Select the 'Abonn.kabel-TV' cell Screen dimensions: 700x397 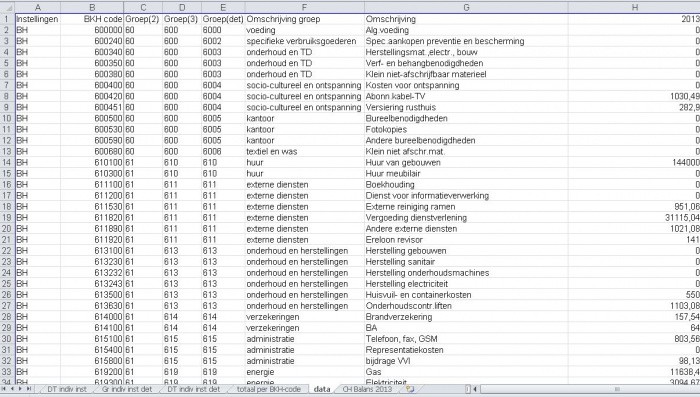click(x=466, y=96)
